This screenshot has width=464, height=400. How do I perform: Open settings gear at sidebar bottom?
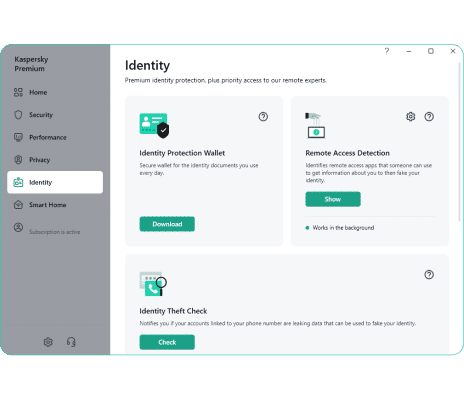click(x=48, y=342)
